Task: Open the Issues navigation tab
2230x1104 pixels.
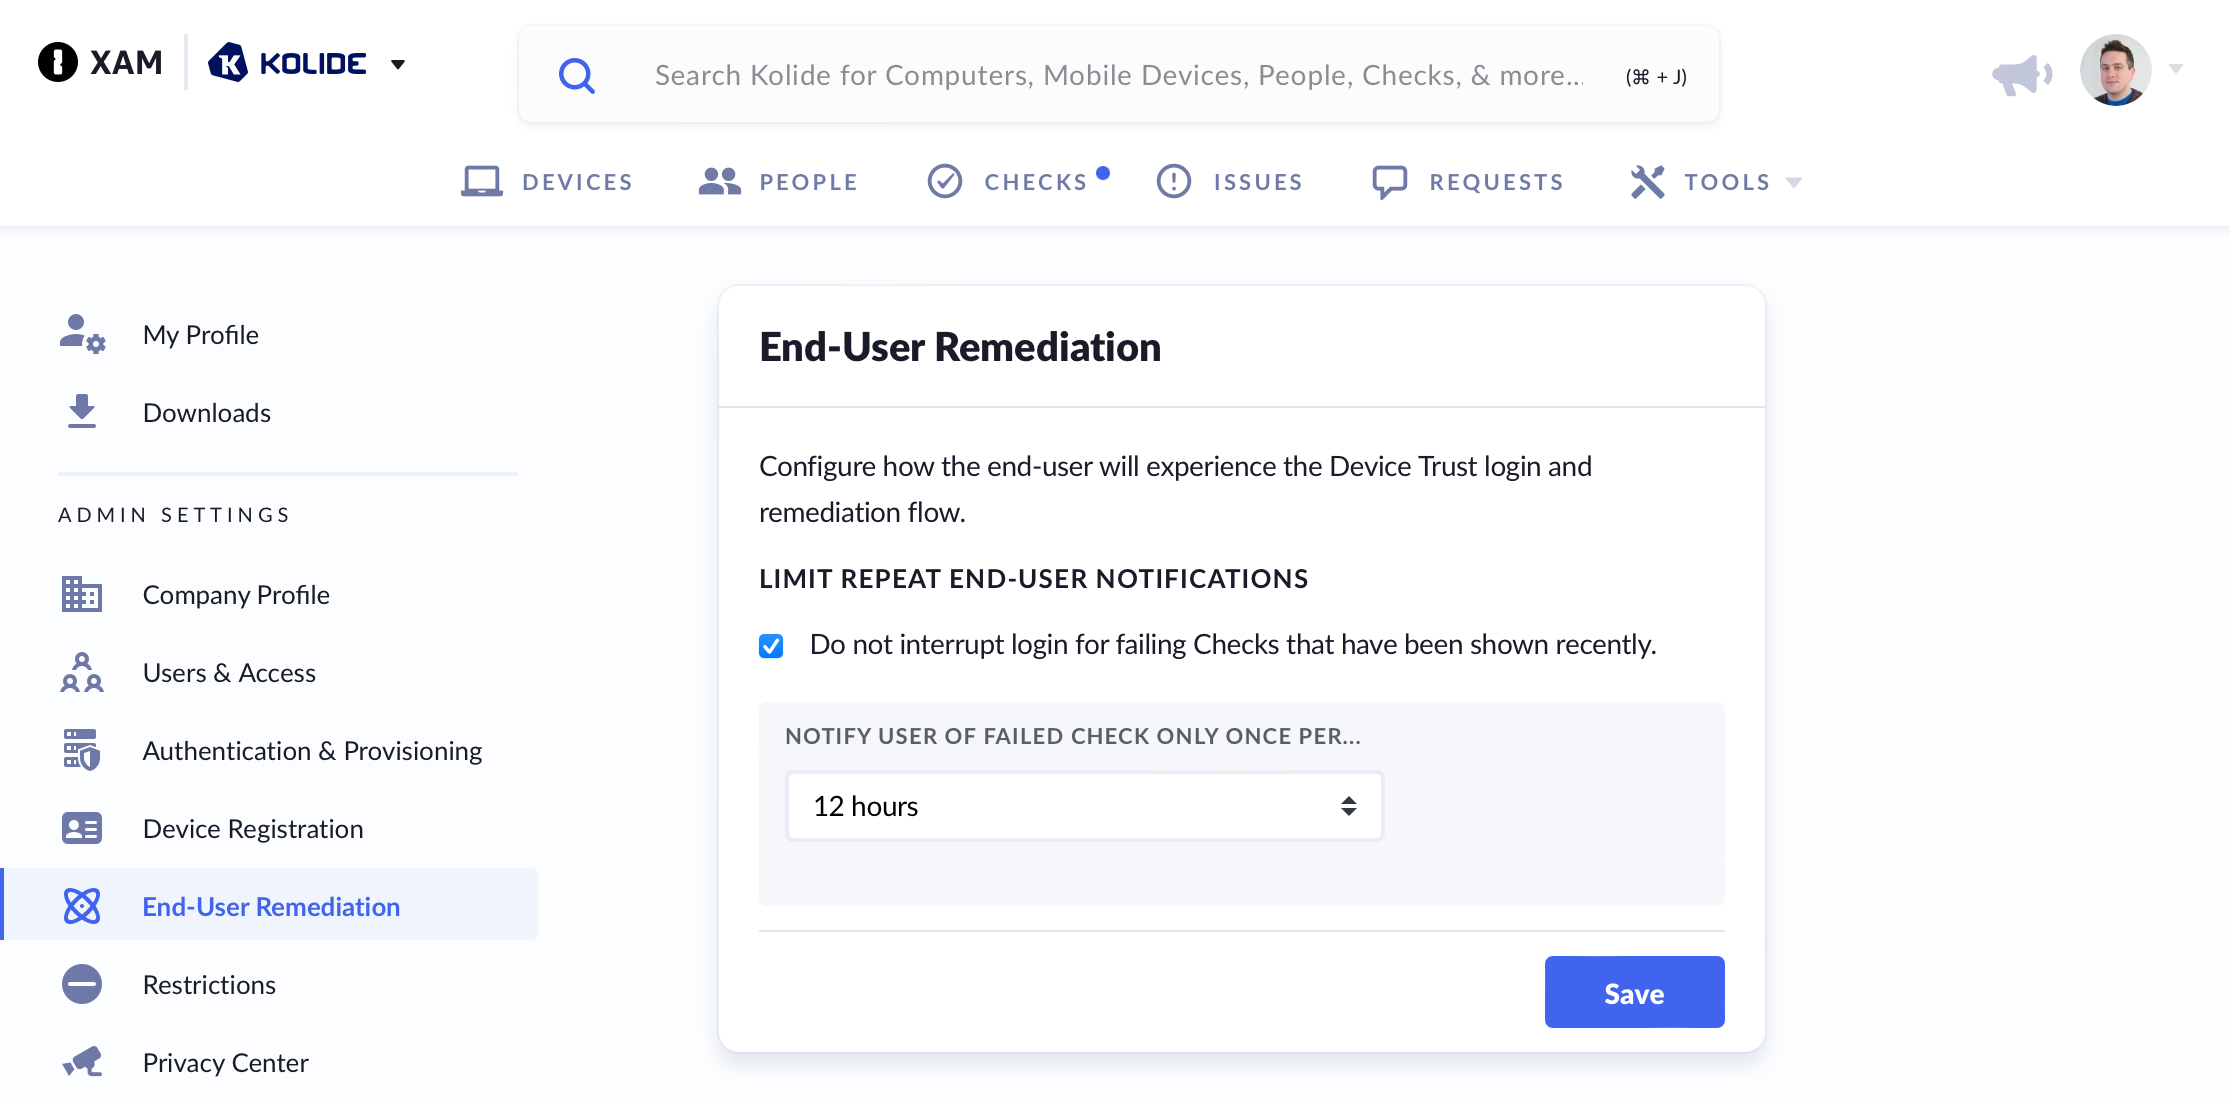Action: (1230, 182)
